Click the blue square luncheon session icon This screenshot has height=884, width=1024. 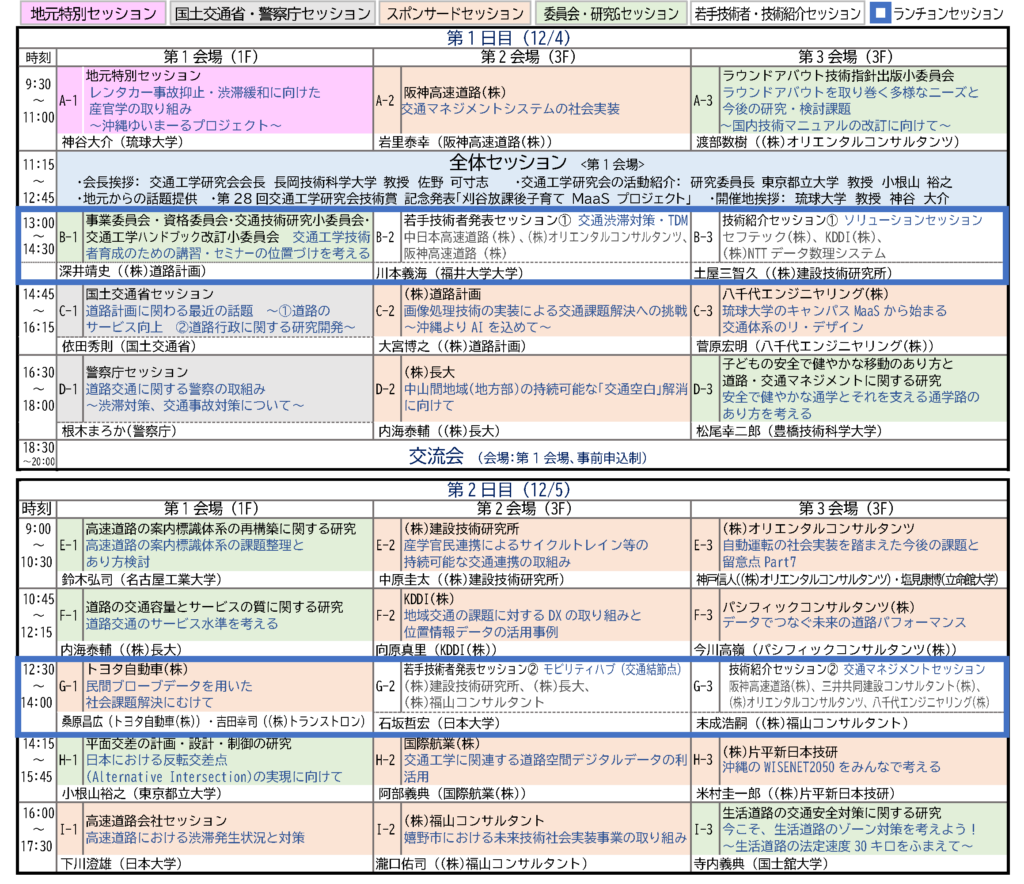point(883,14)
